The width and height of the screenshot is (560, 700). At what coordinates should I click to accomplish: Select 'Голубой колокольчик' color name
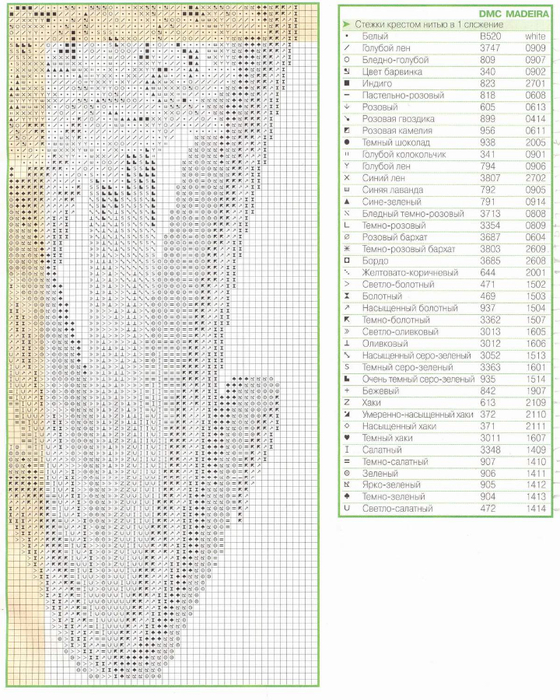404,154
